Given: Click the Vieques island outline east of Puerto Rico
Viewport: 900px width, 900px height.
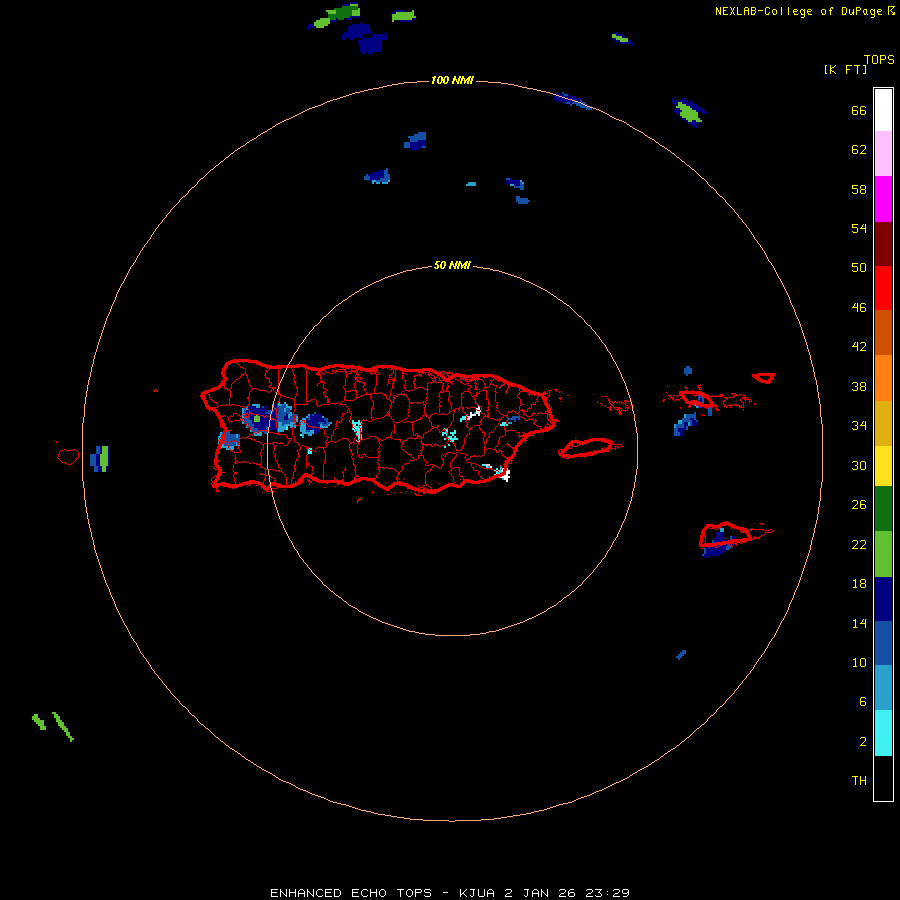Looking at the screenshot, I should 589,447.
